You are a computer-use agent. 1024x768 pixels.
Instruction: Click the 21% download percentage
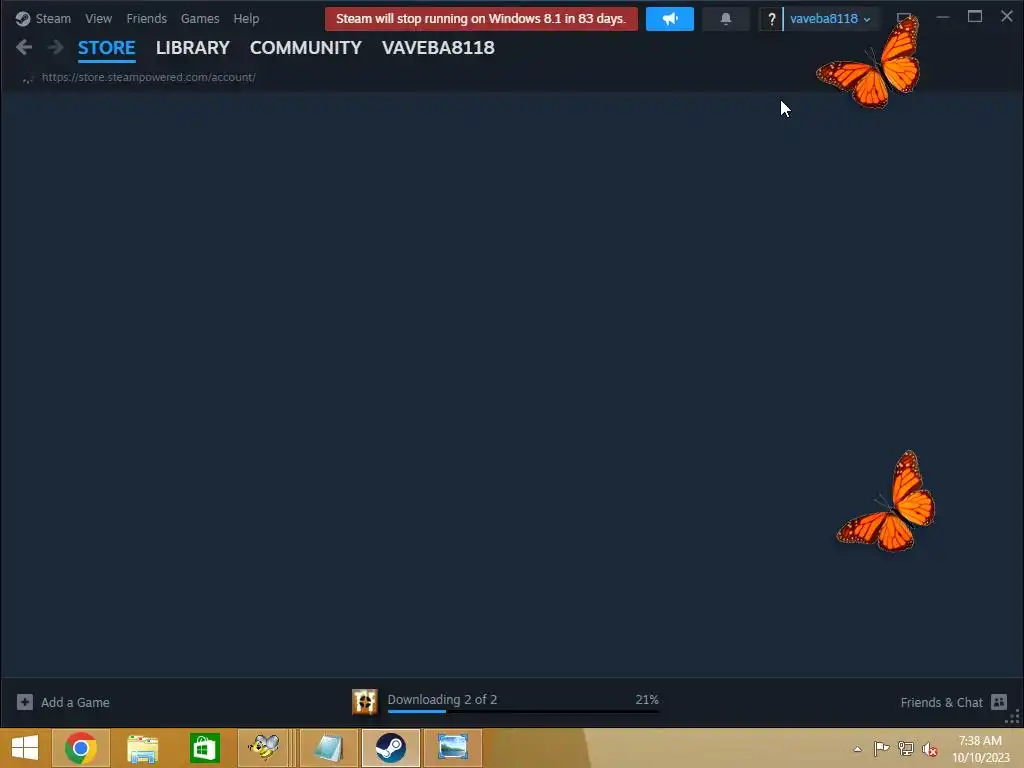coord(647,699)
